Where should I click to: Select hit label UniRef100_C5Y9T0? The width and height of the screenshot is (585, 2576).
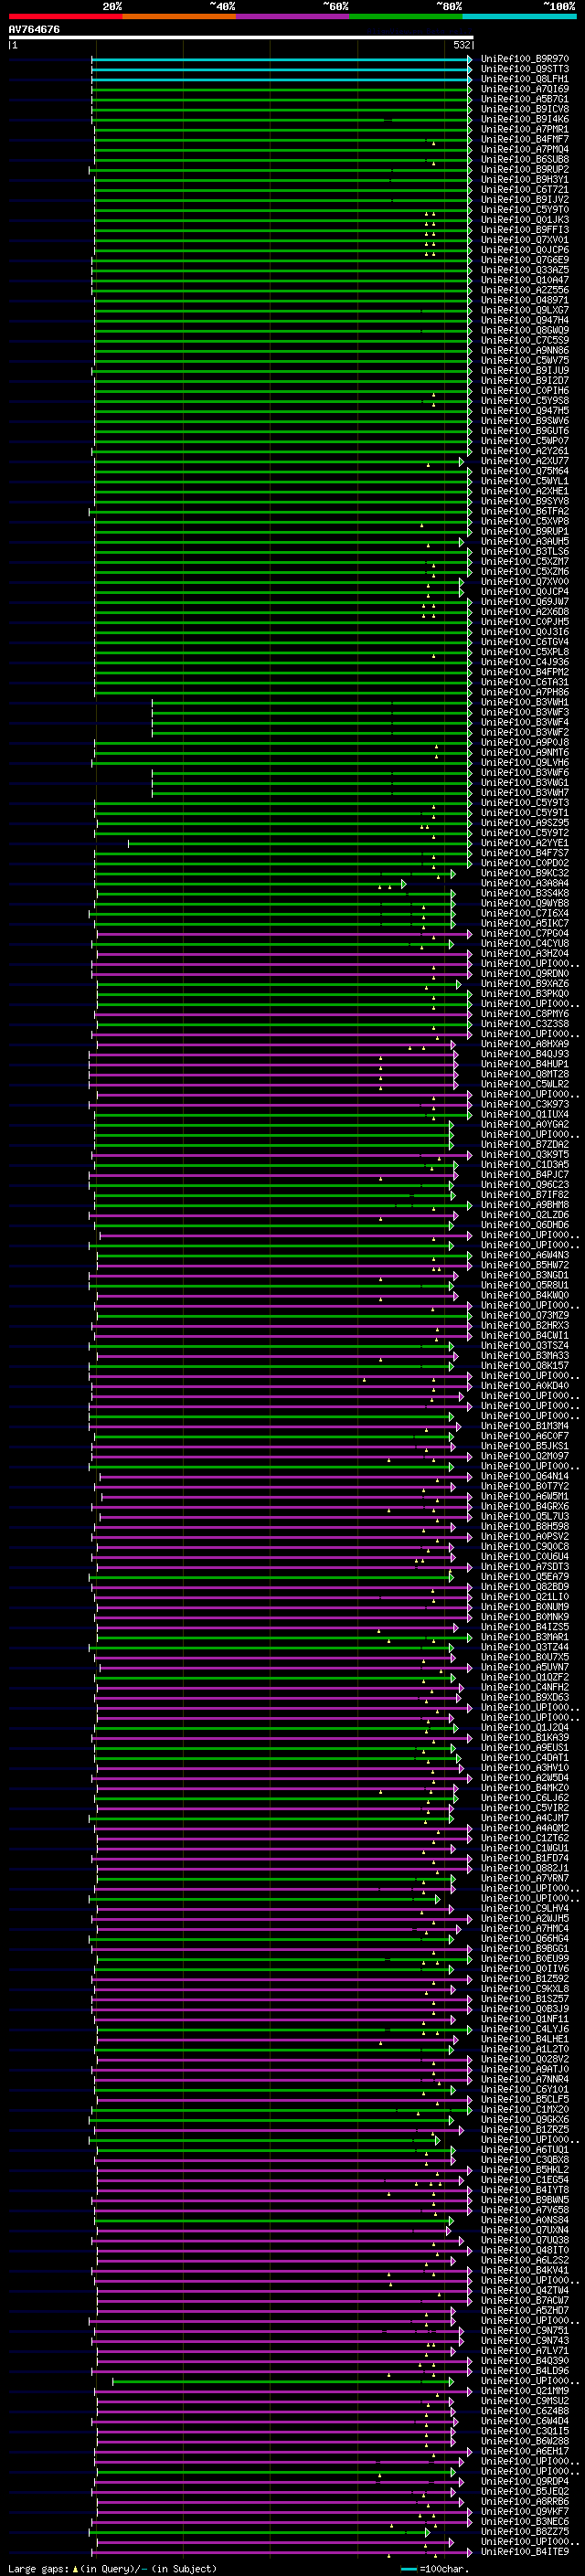tap(525, 210)
